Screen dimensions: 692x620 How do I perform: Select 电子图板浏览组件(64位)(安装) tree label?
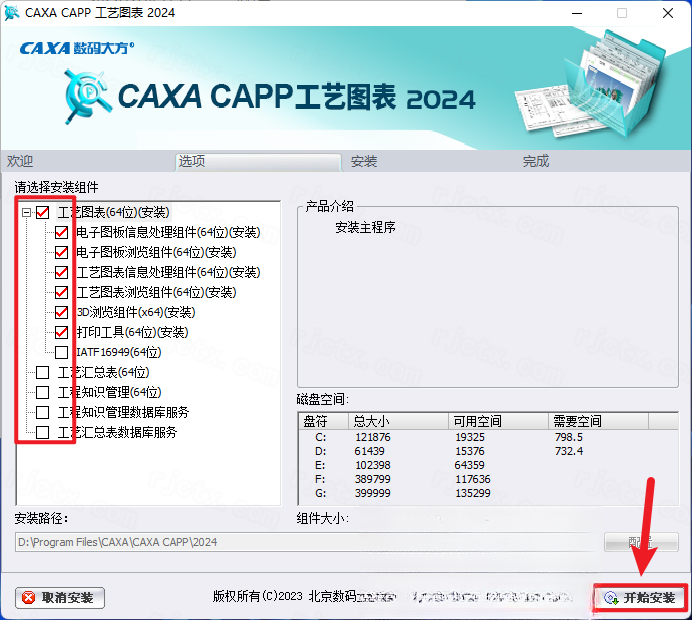(x=156, y=252)
